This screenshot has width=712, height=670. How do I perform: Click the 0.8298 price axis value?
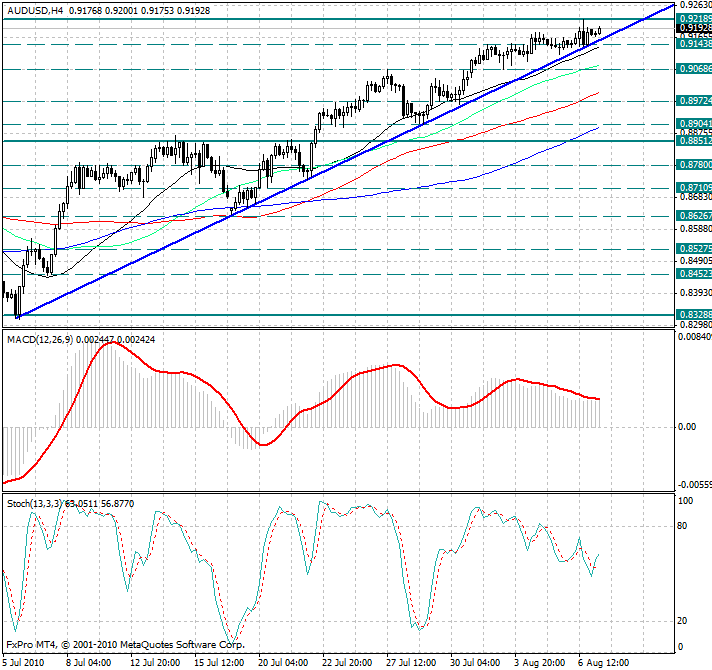pyautogui.click(x=696, y=325)
